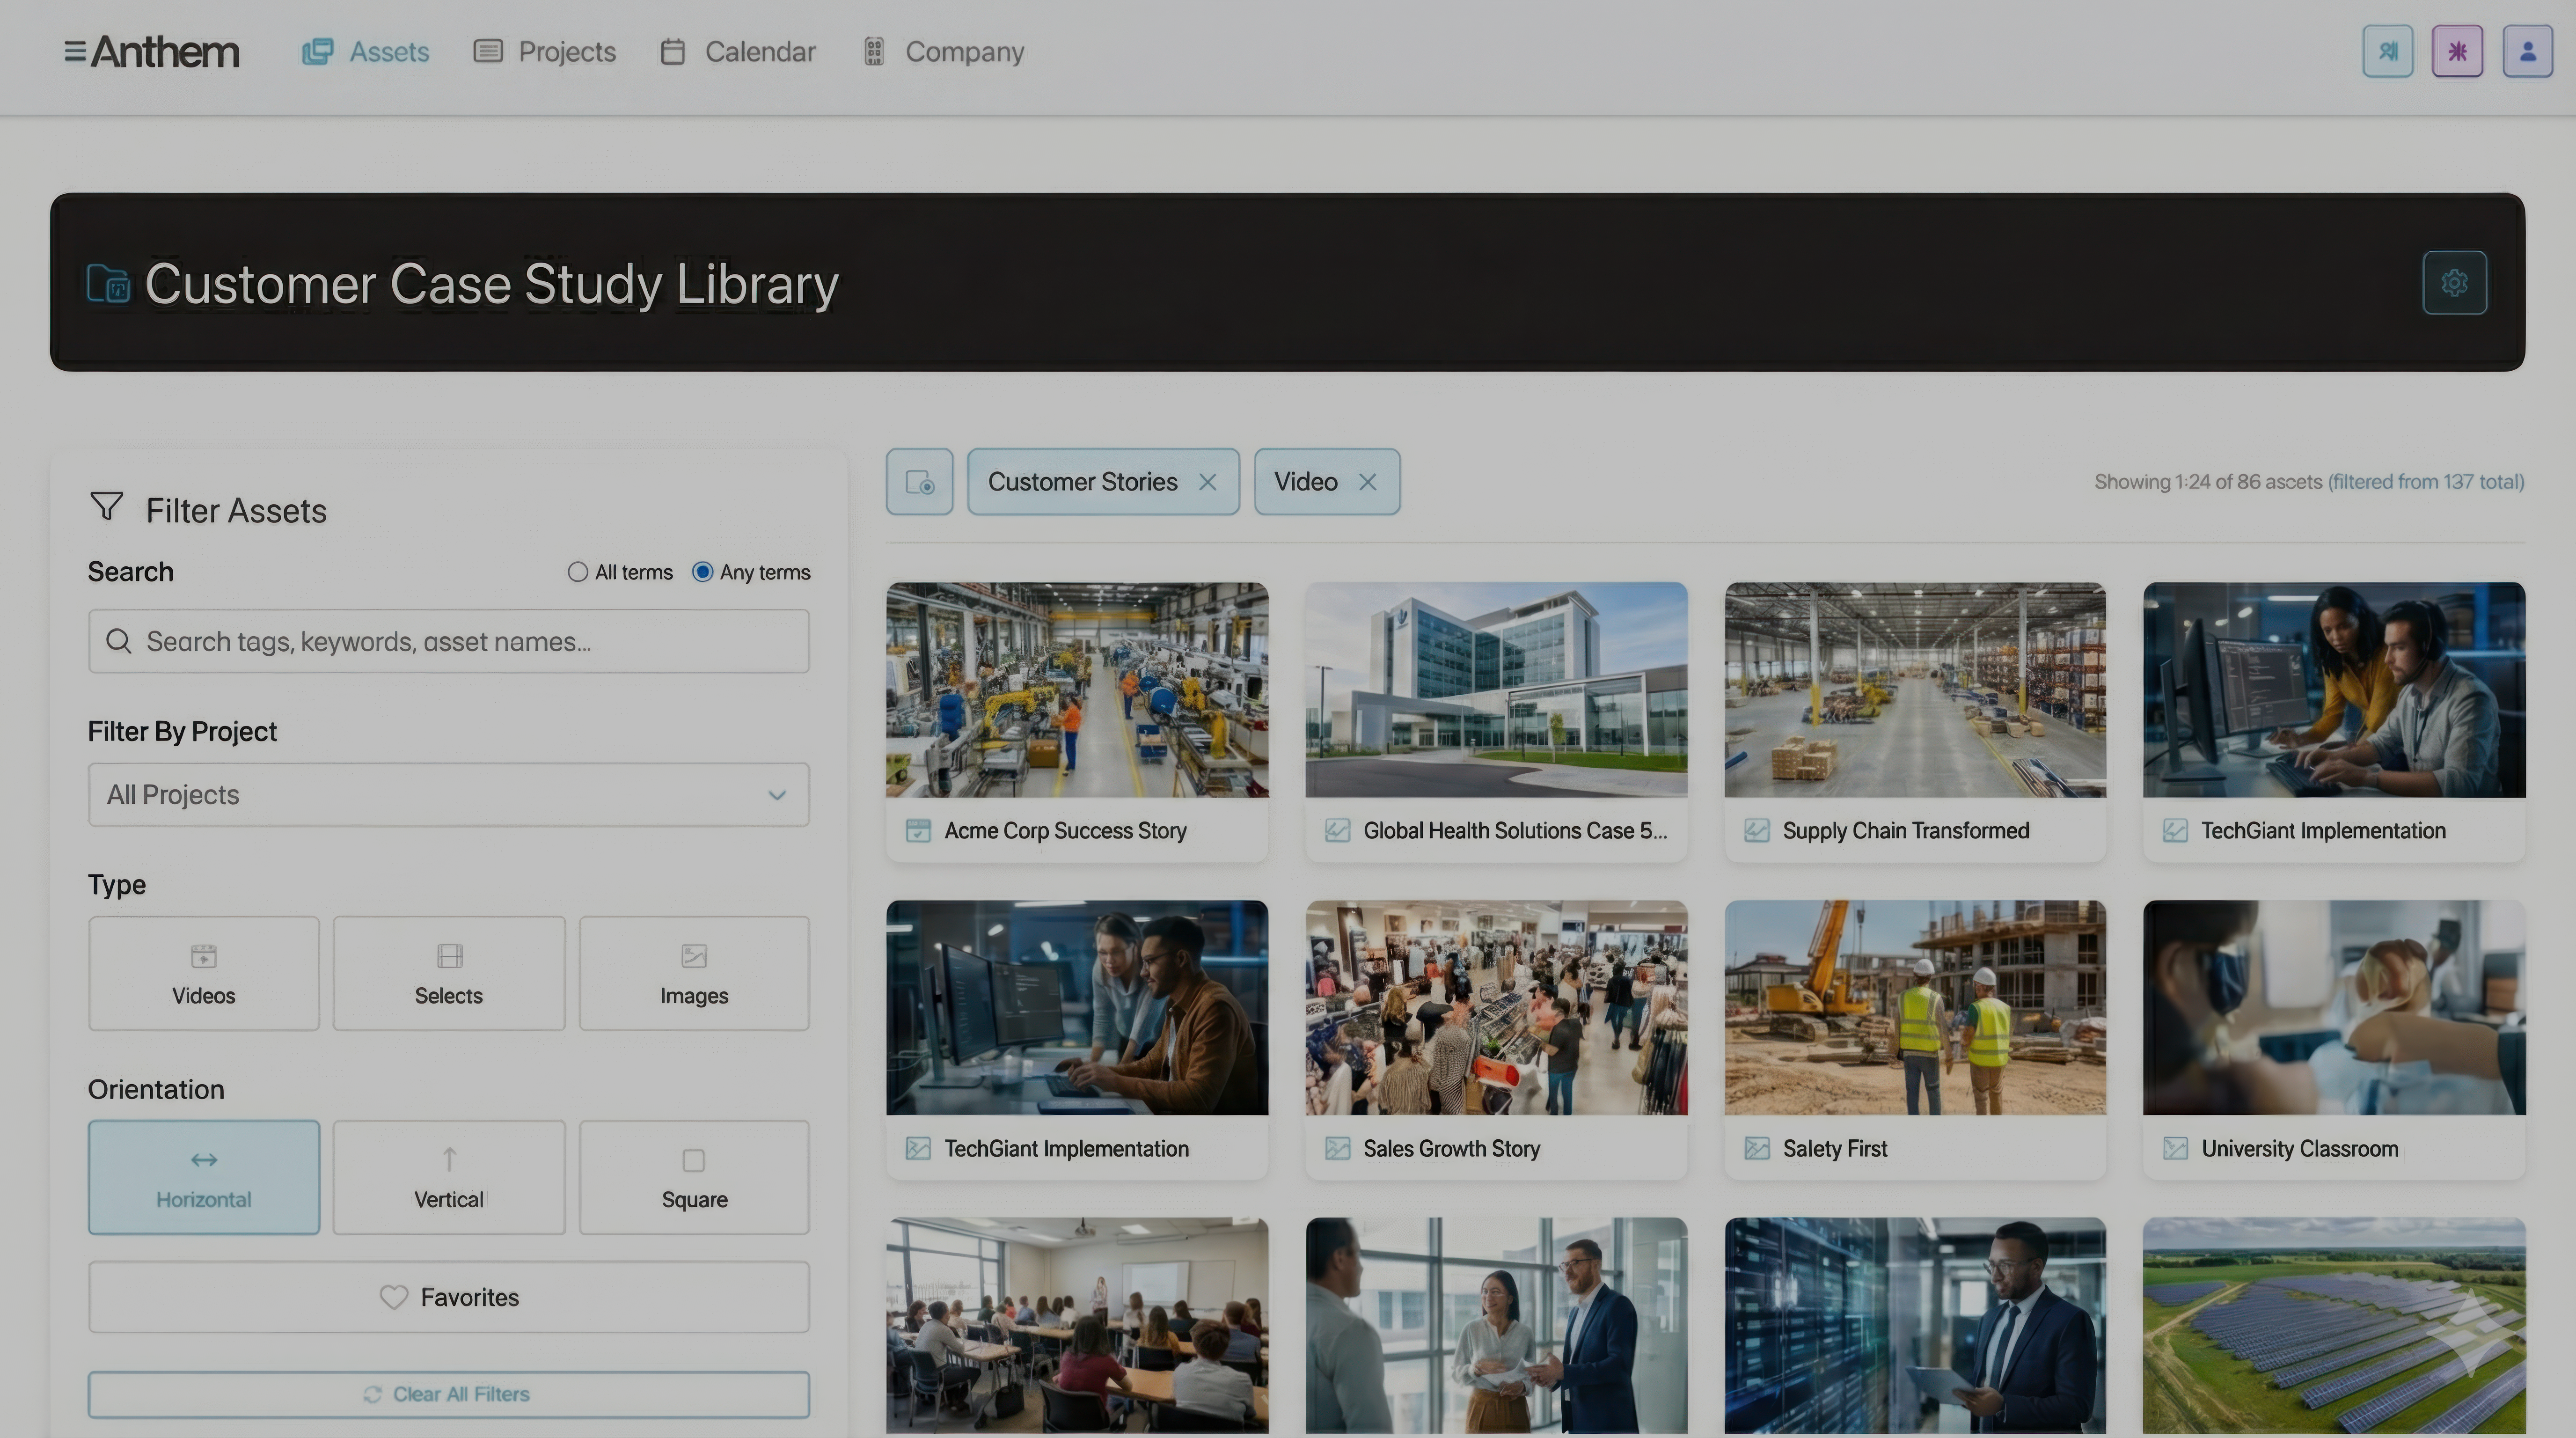This screenshot has height=1438, width=2576.
Task: Remove the Customer Stories filter chip
Action: tap(1208, 481)
